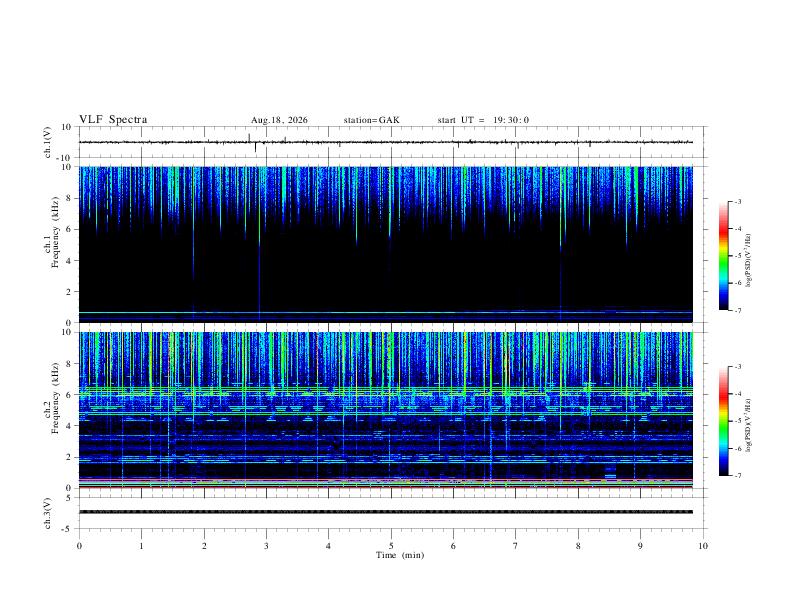Click the ch.1 Frequency (kHz) axis label
The height and width of the screenshot is (612, 792).
52,232
